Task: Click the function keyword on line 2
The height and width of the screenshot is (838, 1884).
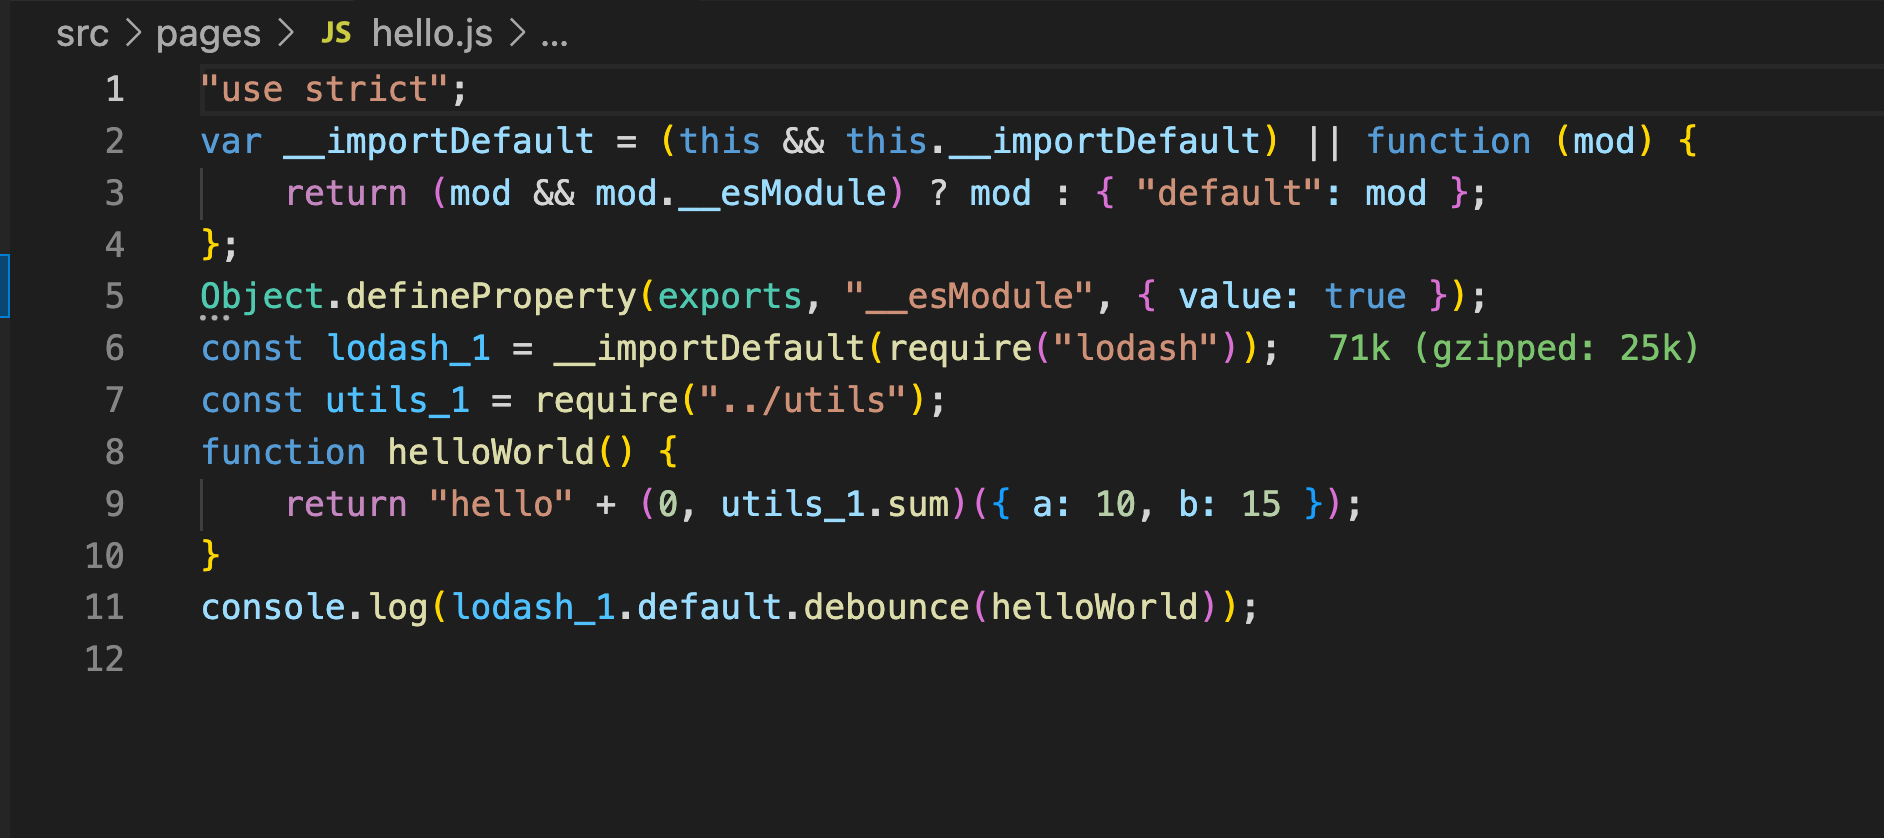Action: [1448, 141]
